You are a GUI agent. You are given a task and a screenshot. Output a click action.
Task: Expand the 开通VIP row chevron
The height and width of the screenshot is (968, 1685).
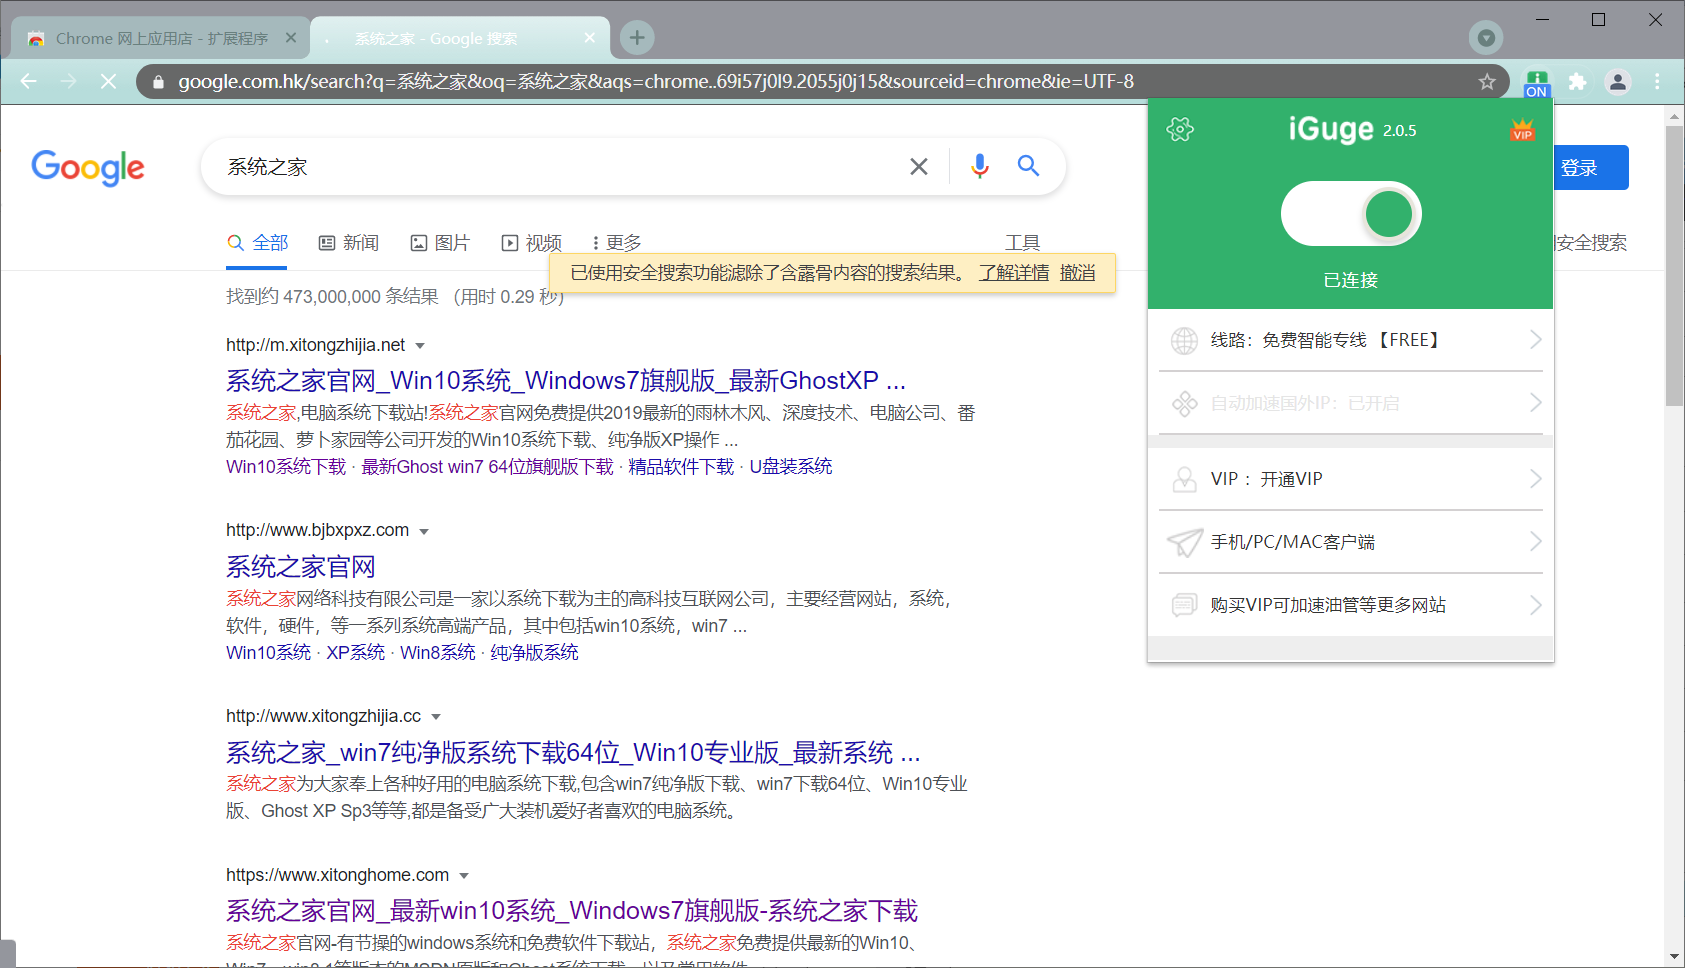point(1537,479)
